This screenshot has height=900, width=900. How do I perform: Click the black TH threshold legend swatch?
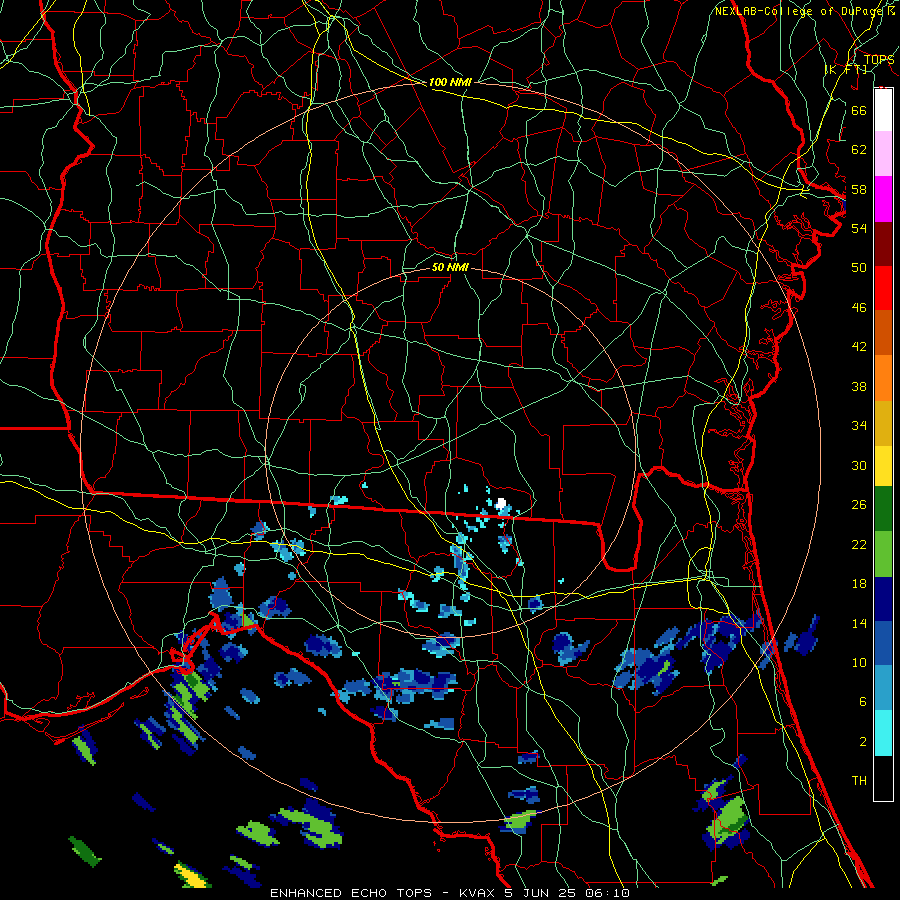[x=883, y=778]
